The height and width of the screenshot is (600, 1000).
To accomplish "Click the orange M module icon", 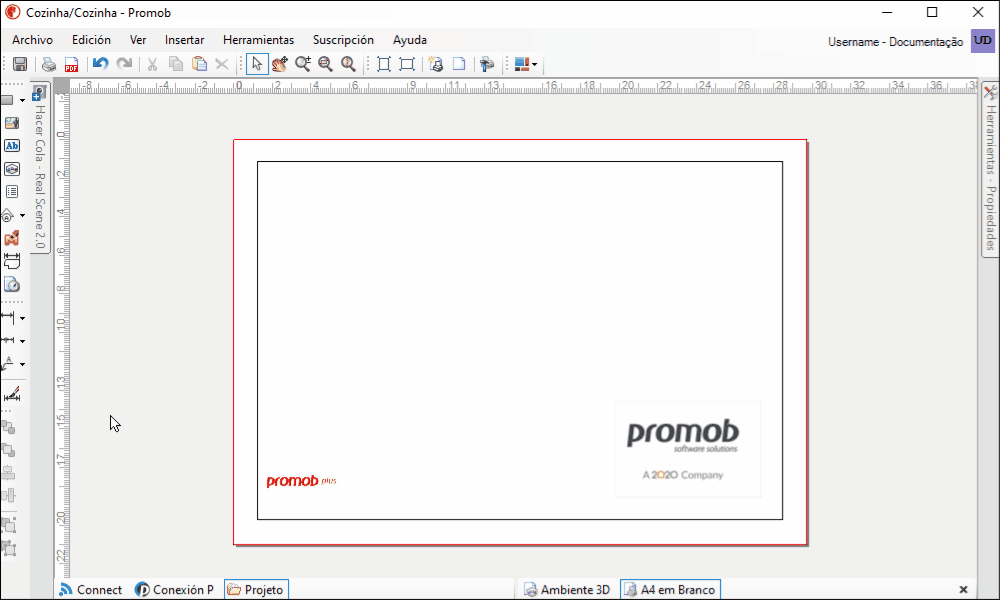I will [11, 238].
